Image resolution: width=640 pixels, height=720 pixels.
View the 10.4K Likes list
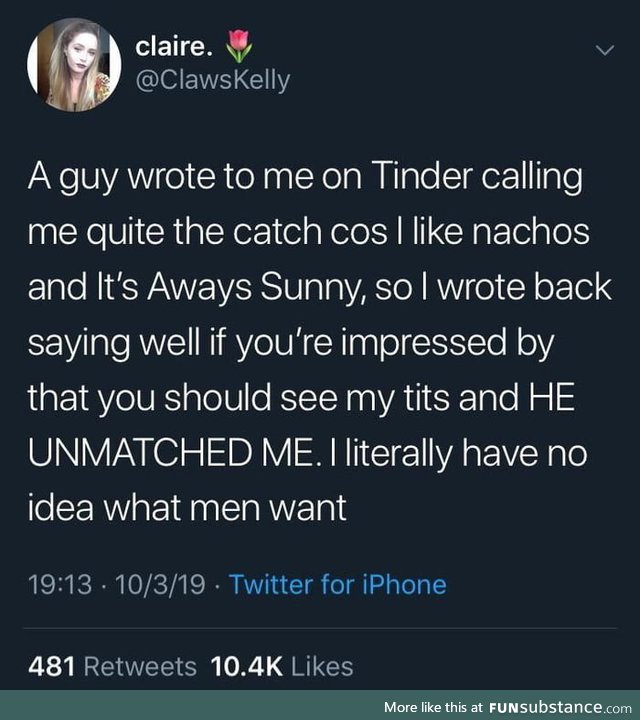pyautogui.click(x=282, y=666)
